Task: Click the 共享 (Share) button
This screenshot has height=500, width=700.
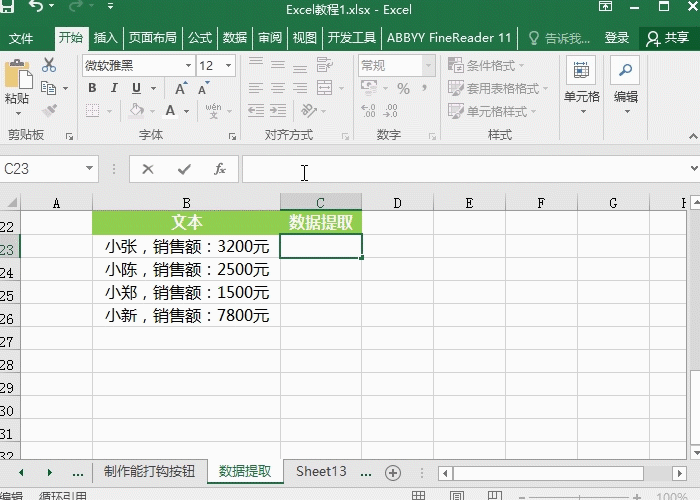Action: point(668,38)
